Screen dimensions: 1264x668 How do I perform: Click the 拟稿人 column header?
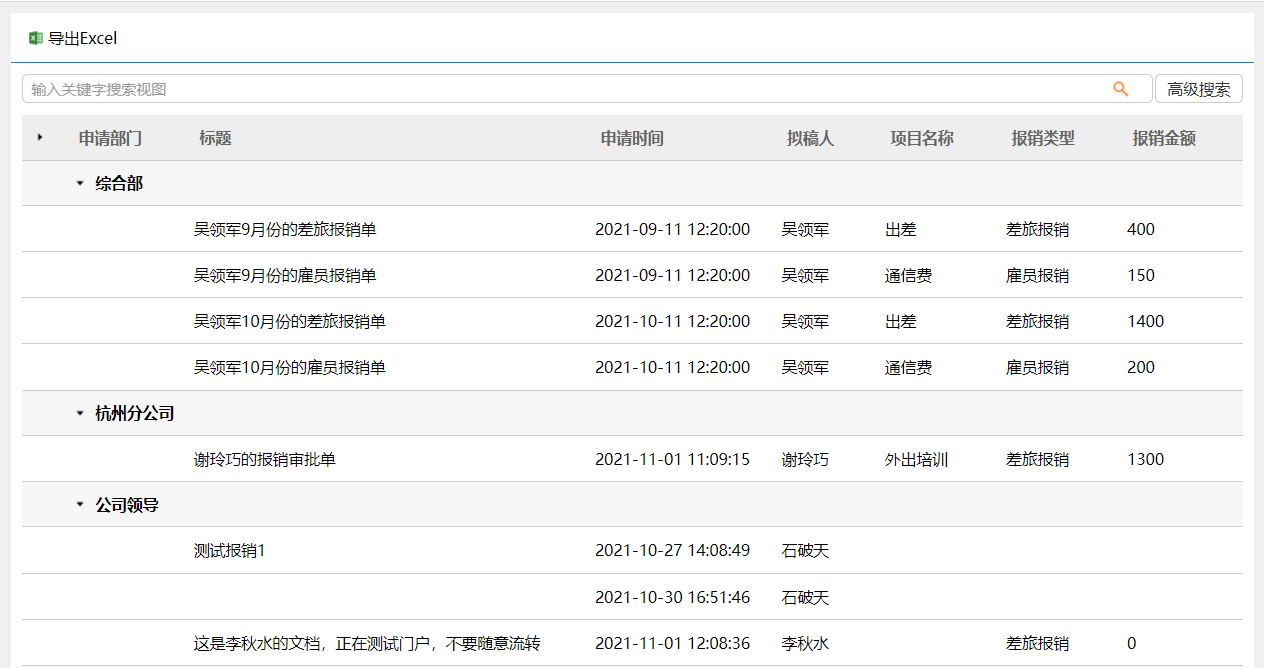click(810, 138)
